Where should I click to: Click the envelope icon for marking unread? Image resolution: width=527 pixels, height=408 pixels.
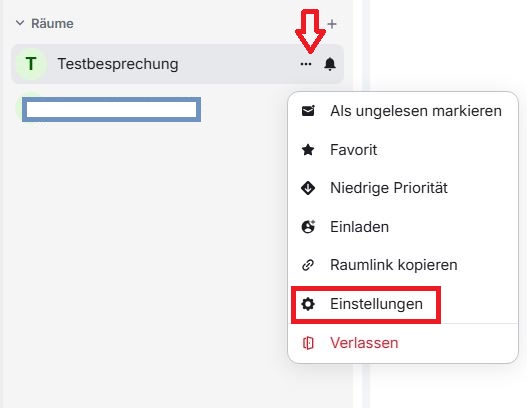[308, 111]
